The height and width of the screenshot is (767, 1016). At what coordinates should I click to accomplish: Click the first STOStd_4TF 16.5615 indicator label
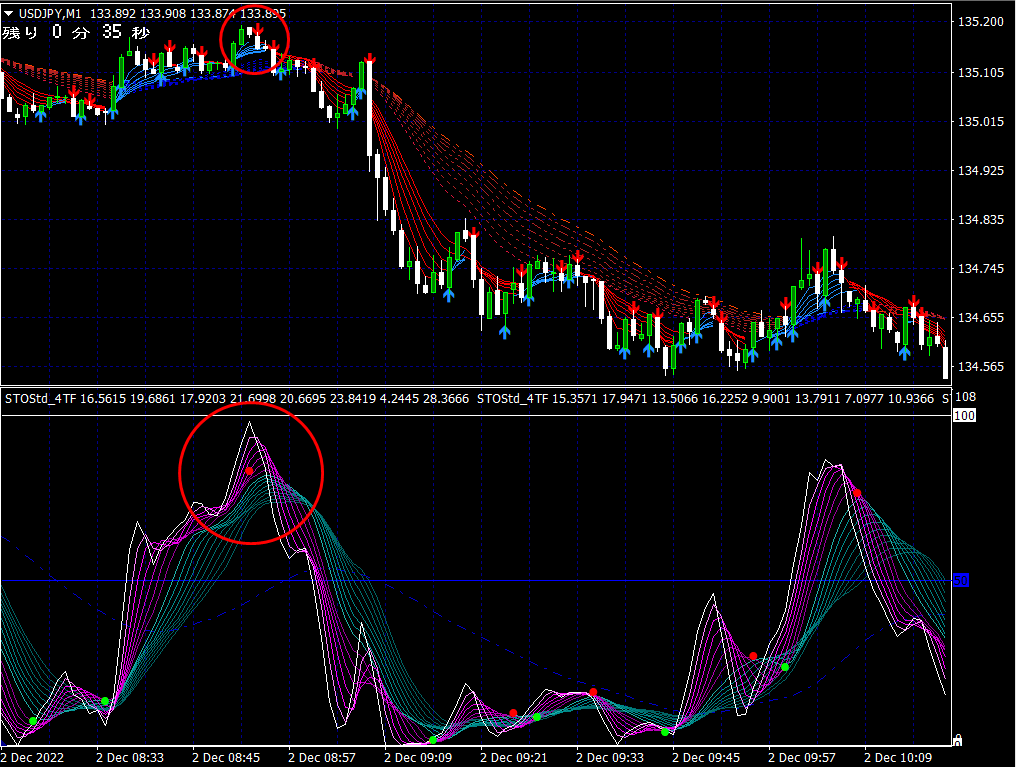click(237, 398)
